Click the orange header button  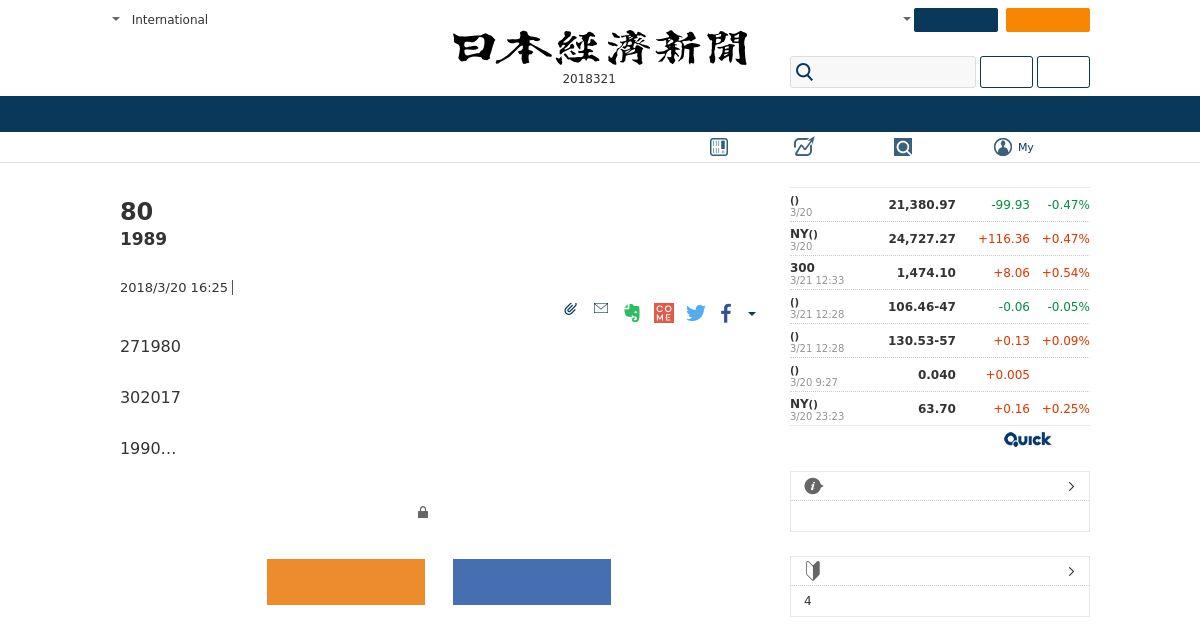coord(1048,20)
